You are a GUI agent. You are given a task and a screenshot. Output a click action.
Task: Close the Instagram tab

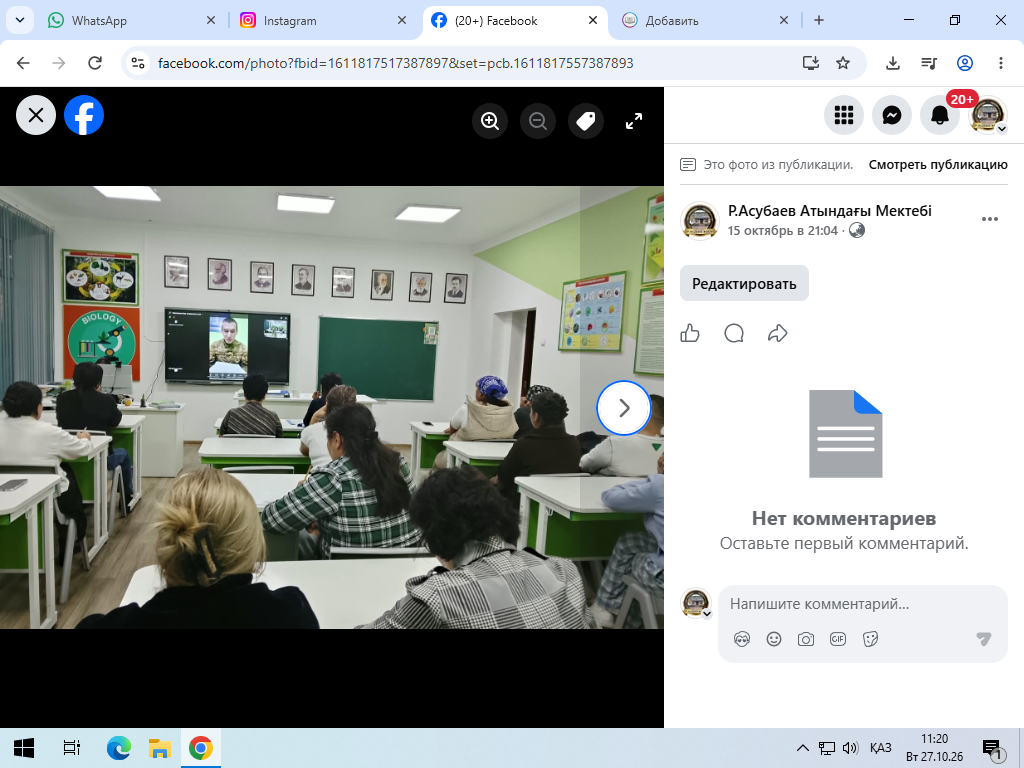(402, 21)
